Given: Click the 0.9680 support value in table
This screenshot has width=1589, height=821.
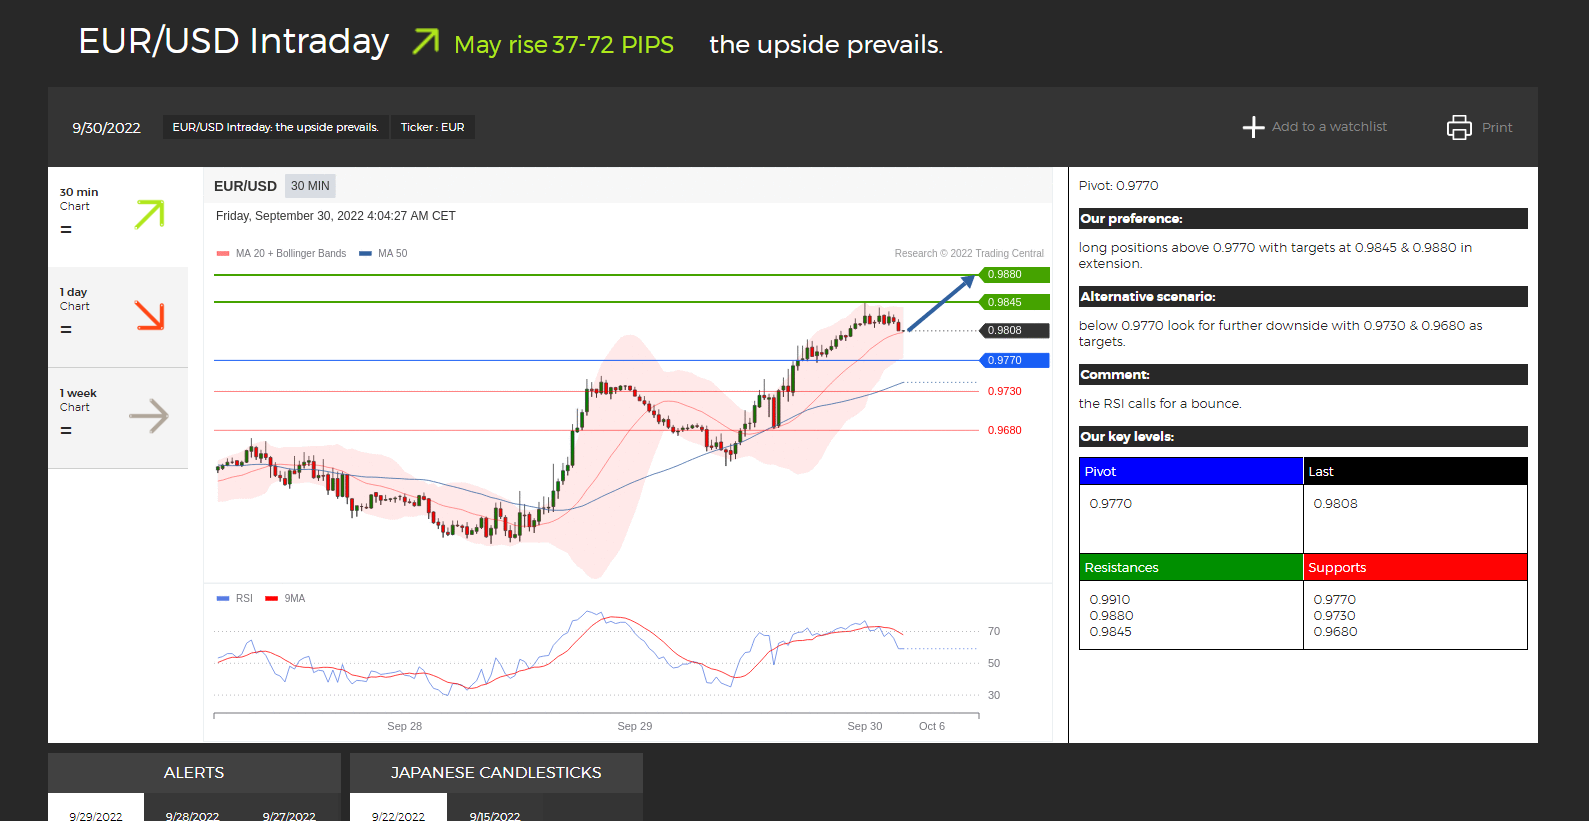Looking at the screenshot, I should point(1335,632).
